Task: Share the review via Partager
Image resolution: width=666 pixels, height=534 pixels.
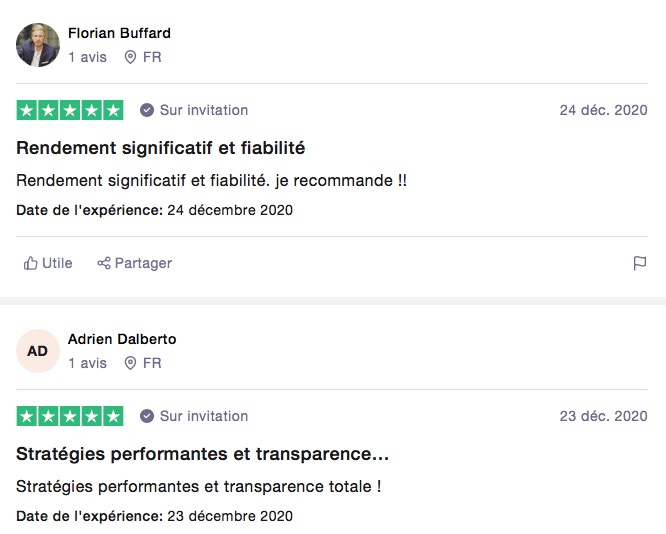Action: (134, 263)
